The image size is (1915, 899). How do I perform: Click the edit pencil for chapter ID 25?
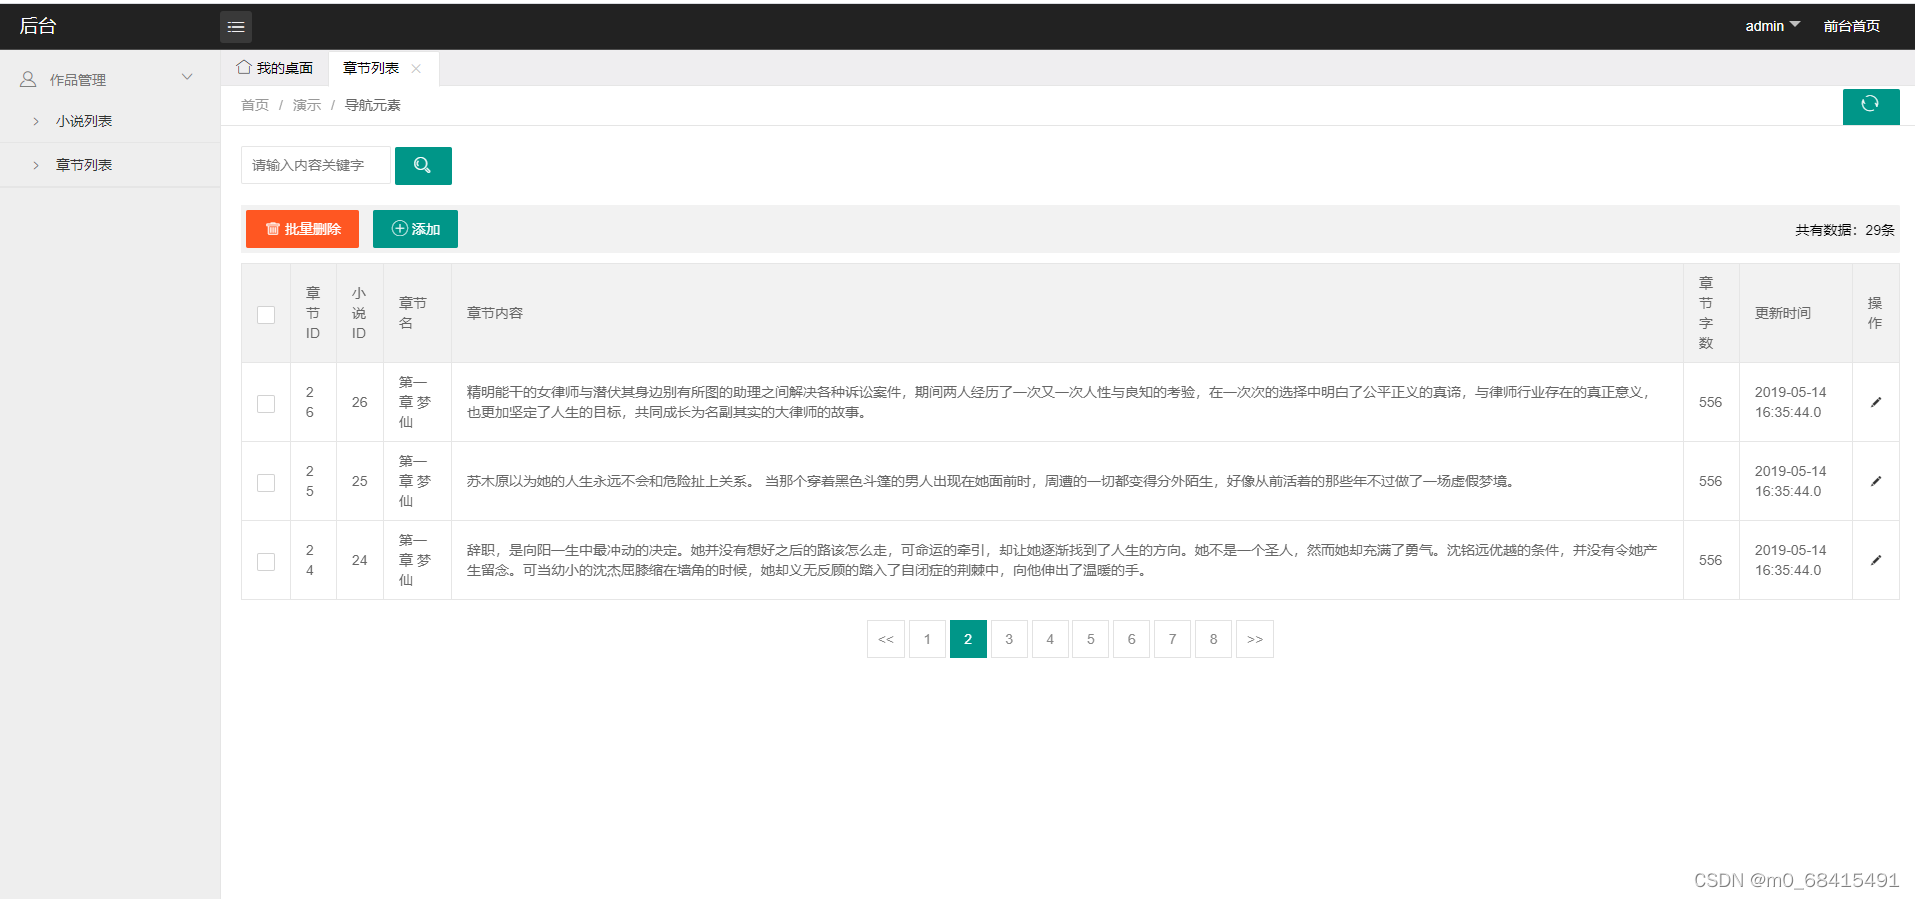coord(1876,481)
